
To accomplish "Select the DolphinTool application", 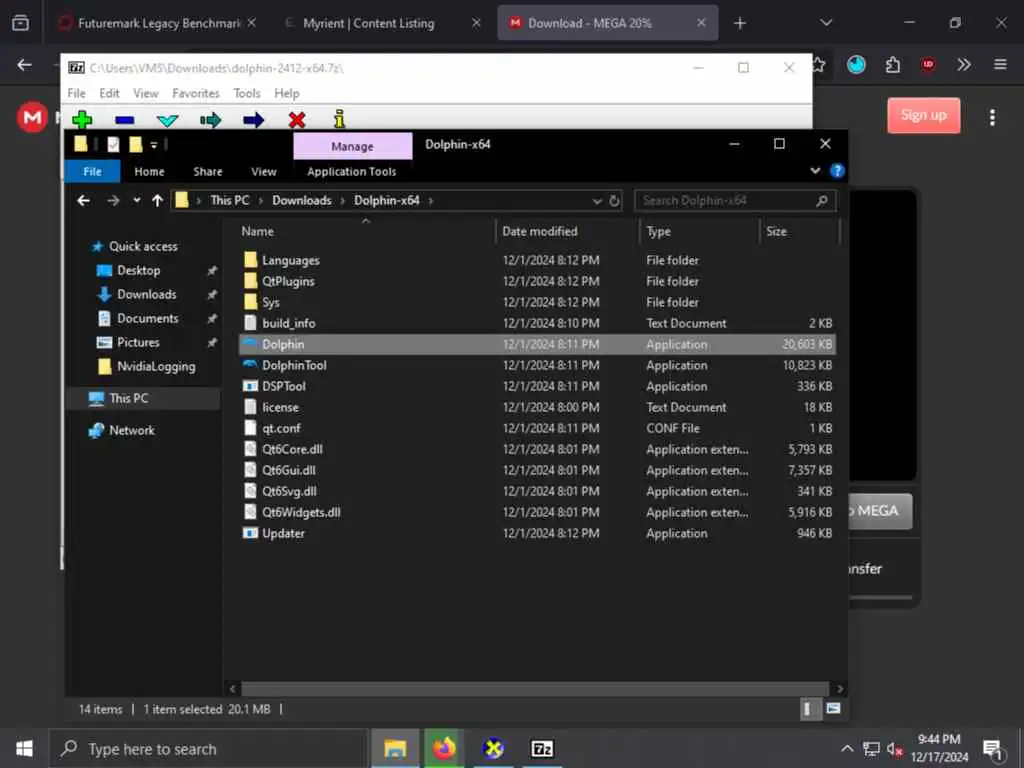I will click(x=294, y=366).
